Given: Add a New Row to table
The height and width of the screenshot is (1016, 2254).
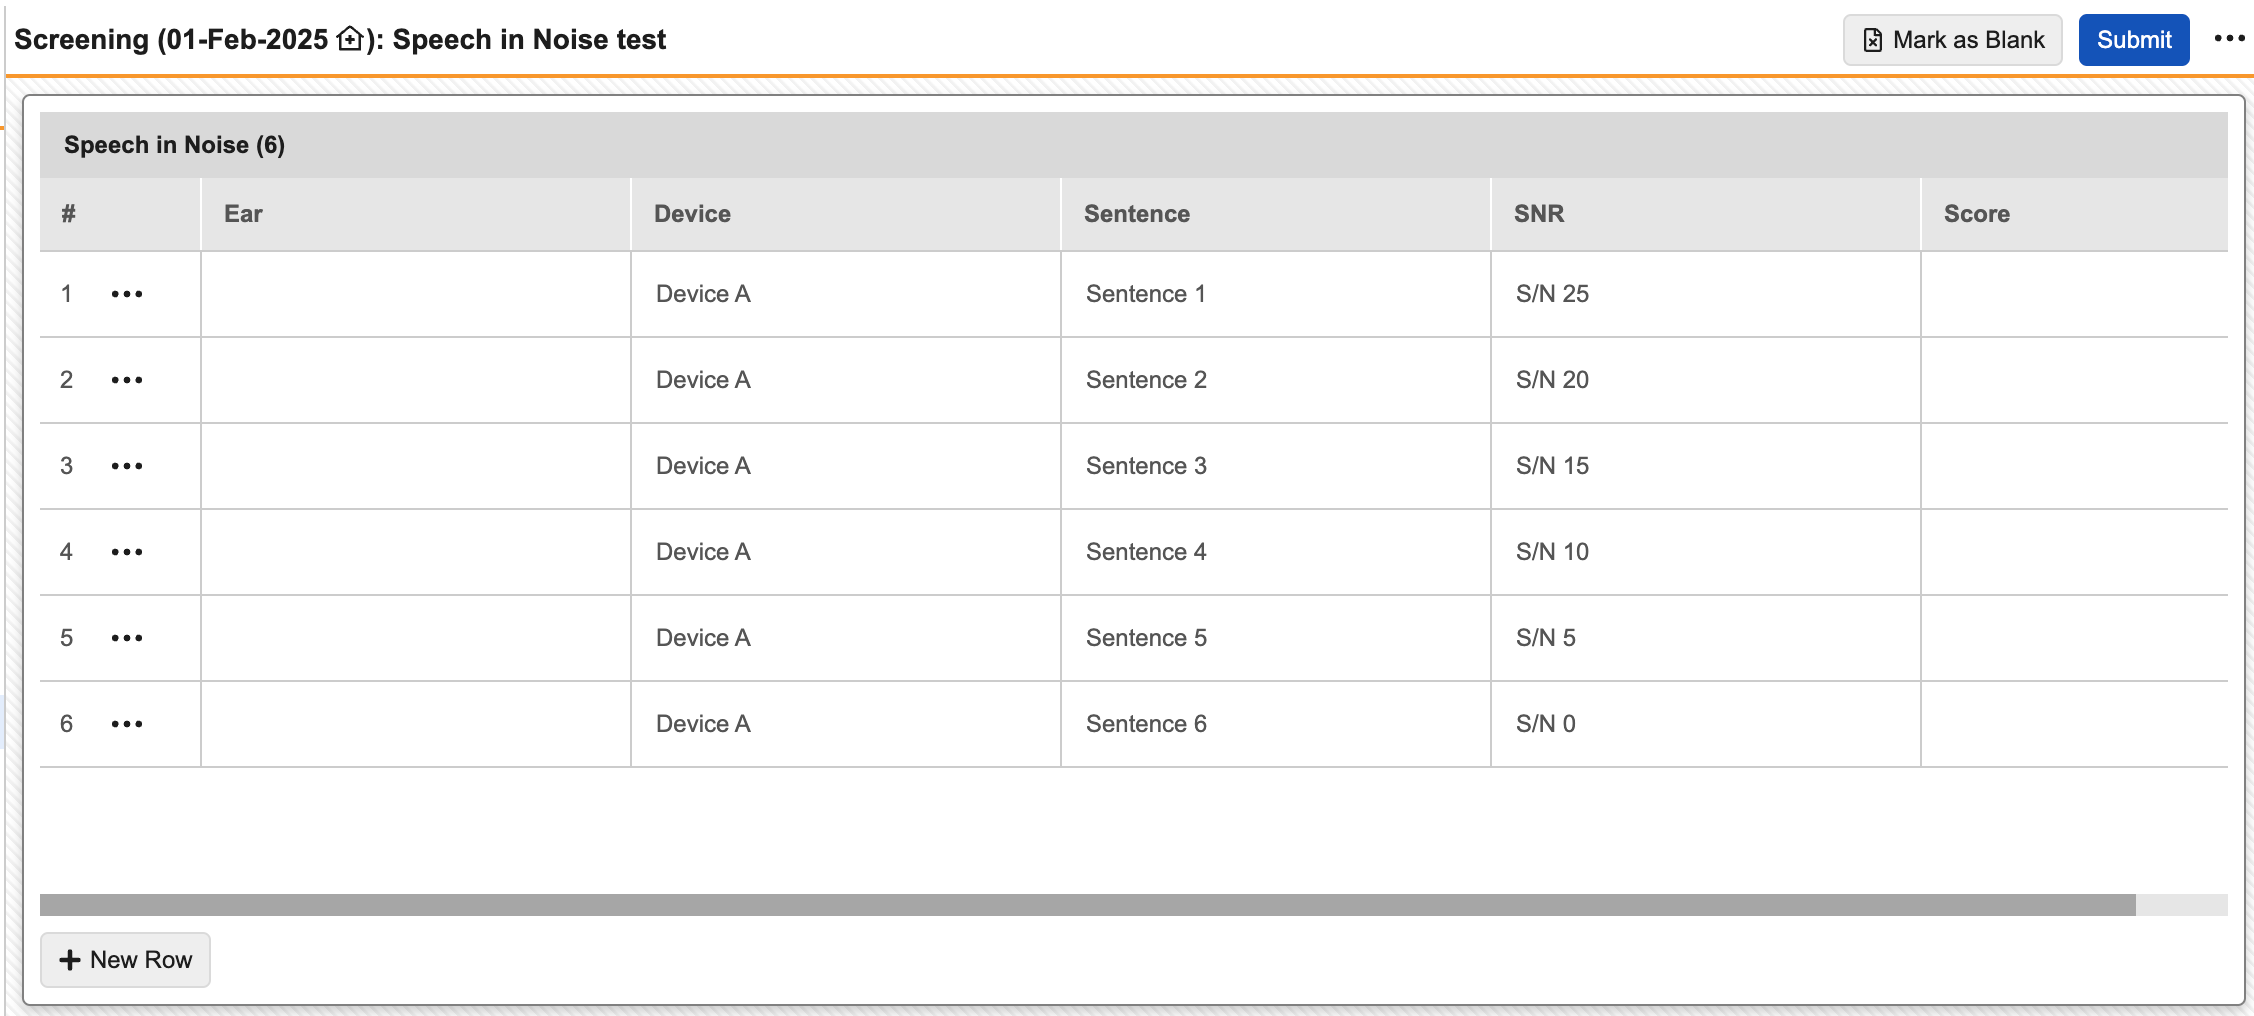Looking at the screenshot, I should (125, 960).
